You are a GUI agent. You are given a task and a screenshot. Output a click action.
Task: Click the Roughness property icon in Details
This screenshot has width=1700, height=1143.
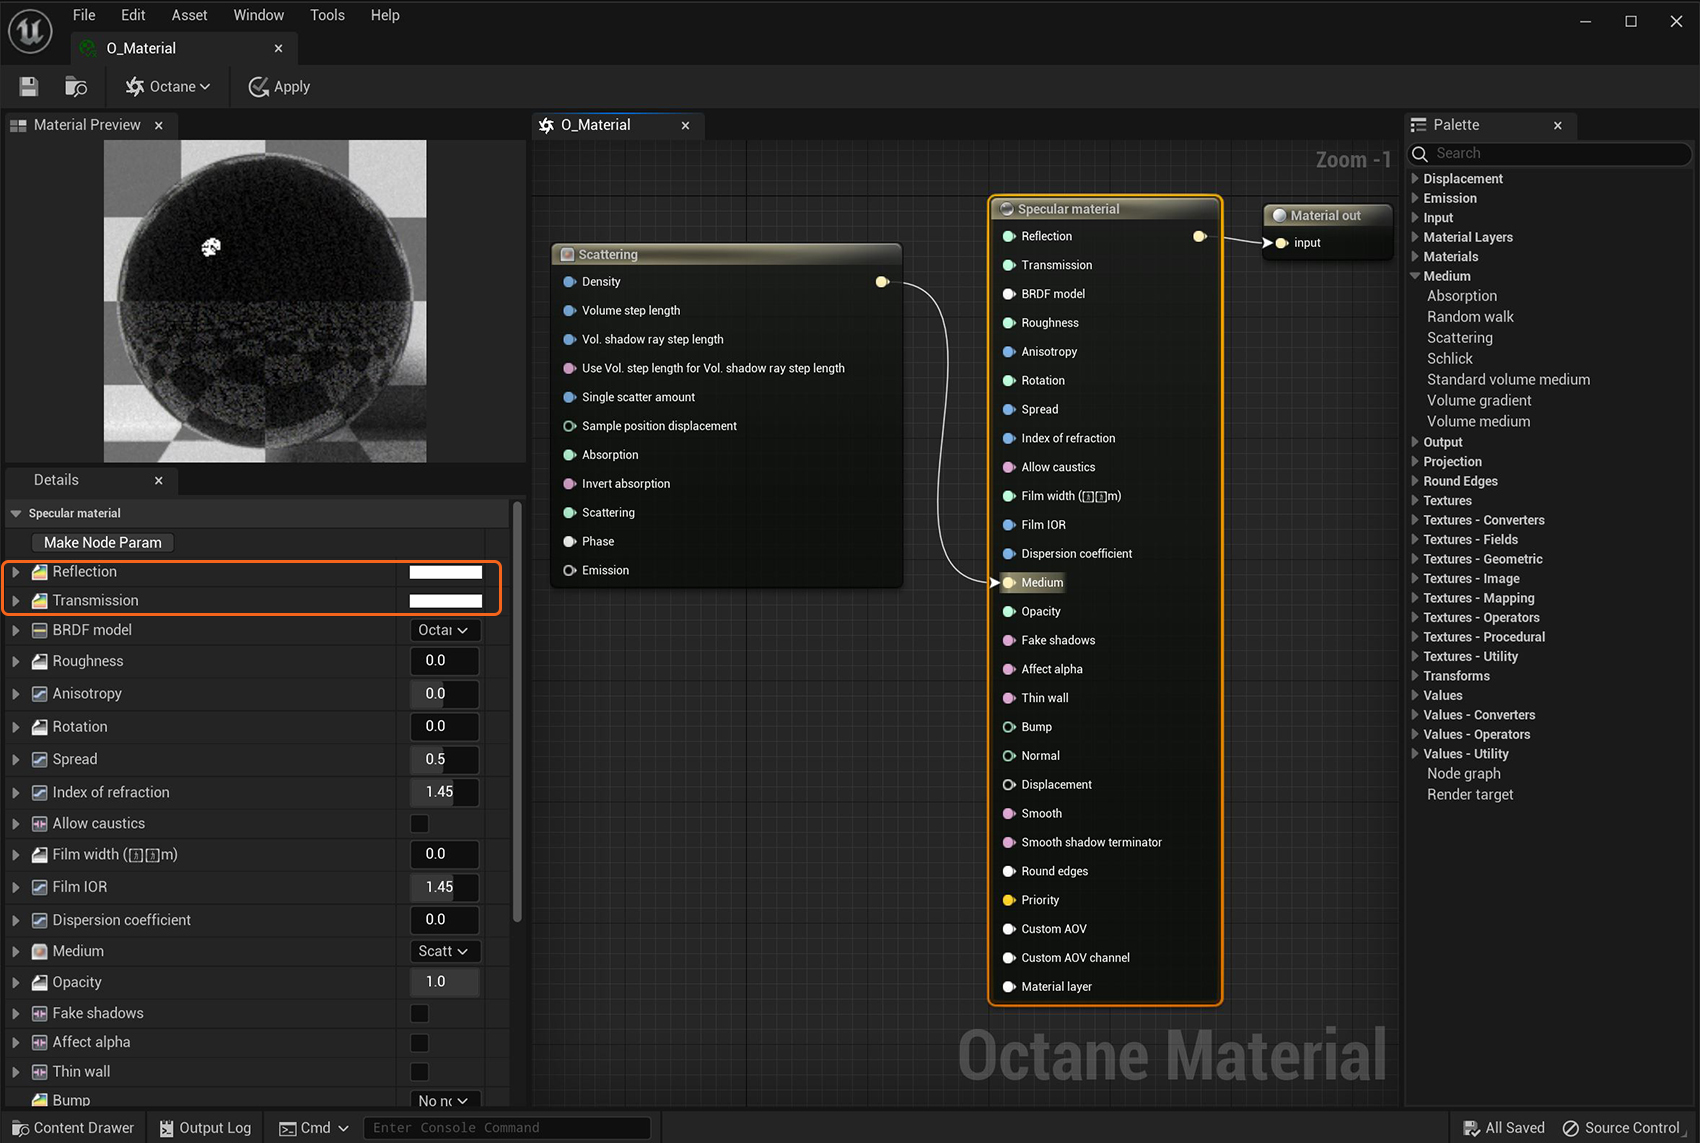point(40,661)
